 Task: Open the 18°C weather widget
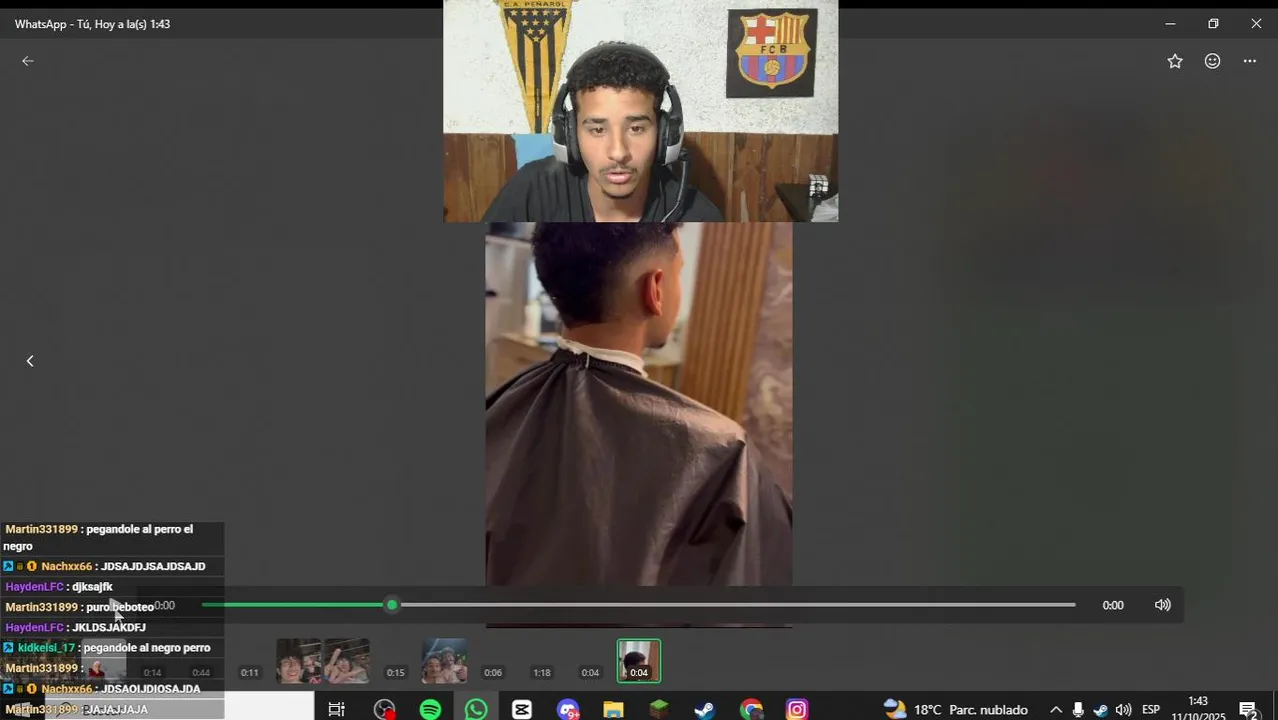click(x=956, y=710)
